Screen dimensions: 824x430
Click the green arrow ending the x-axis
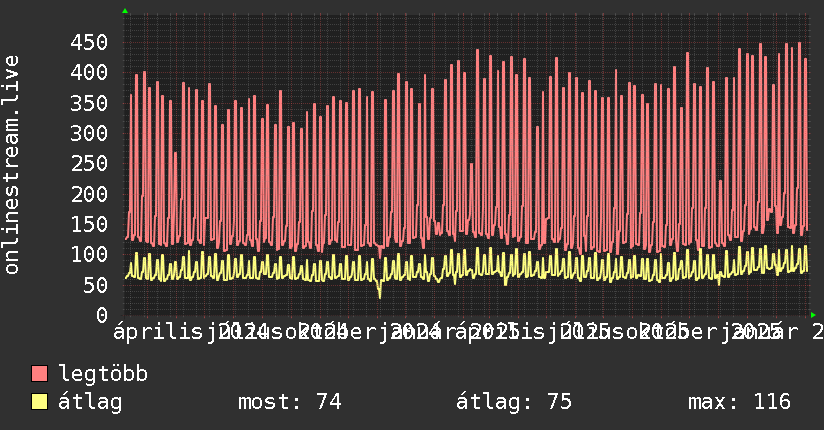pos(813,315)
